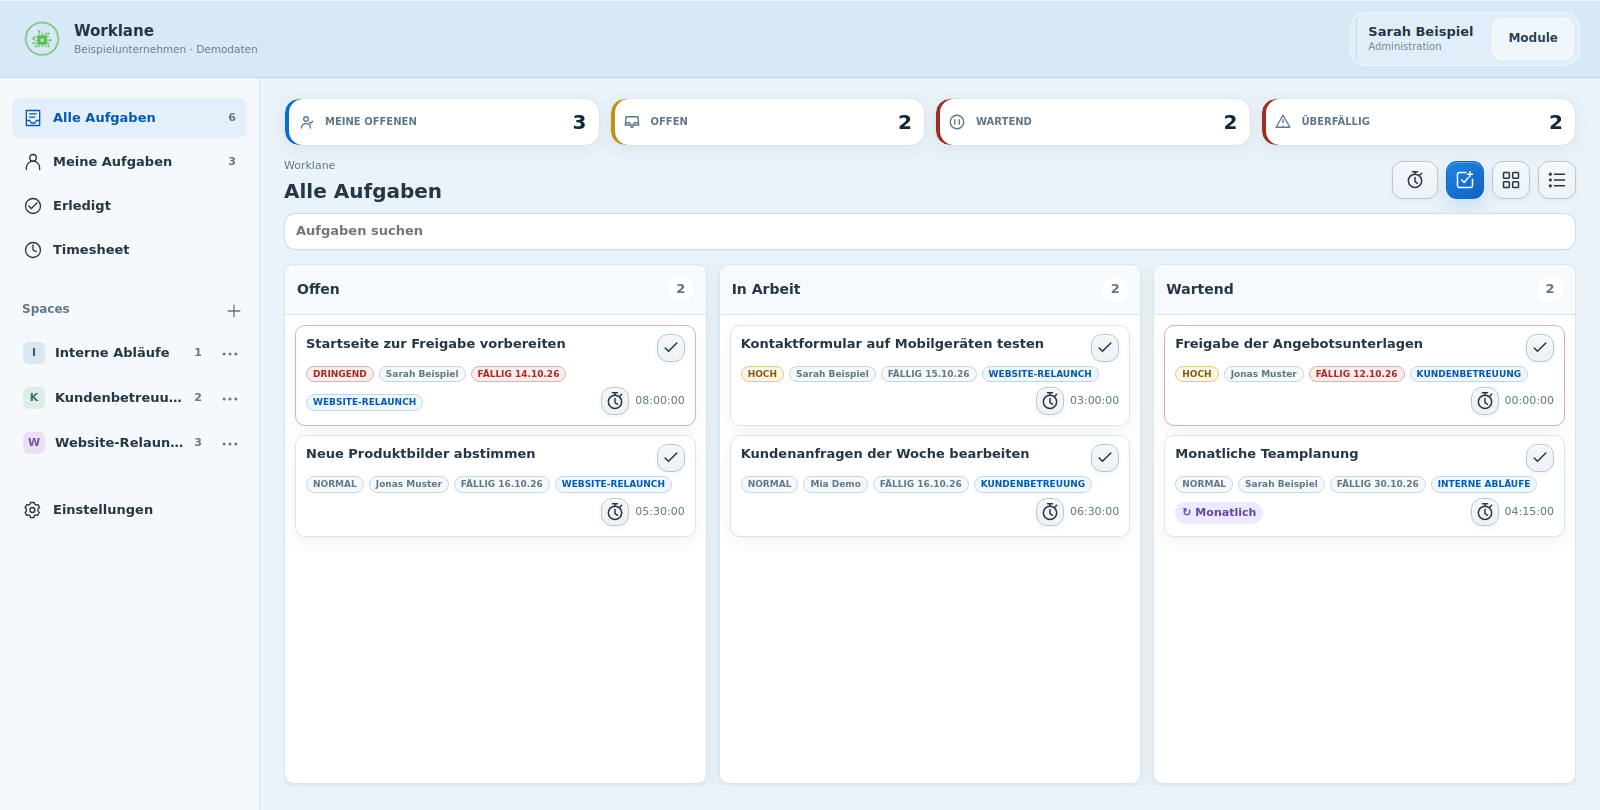Filter by Wartend summary card
1600x810 pixels.
1093,122
